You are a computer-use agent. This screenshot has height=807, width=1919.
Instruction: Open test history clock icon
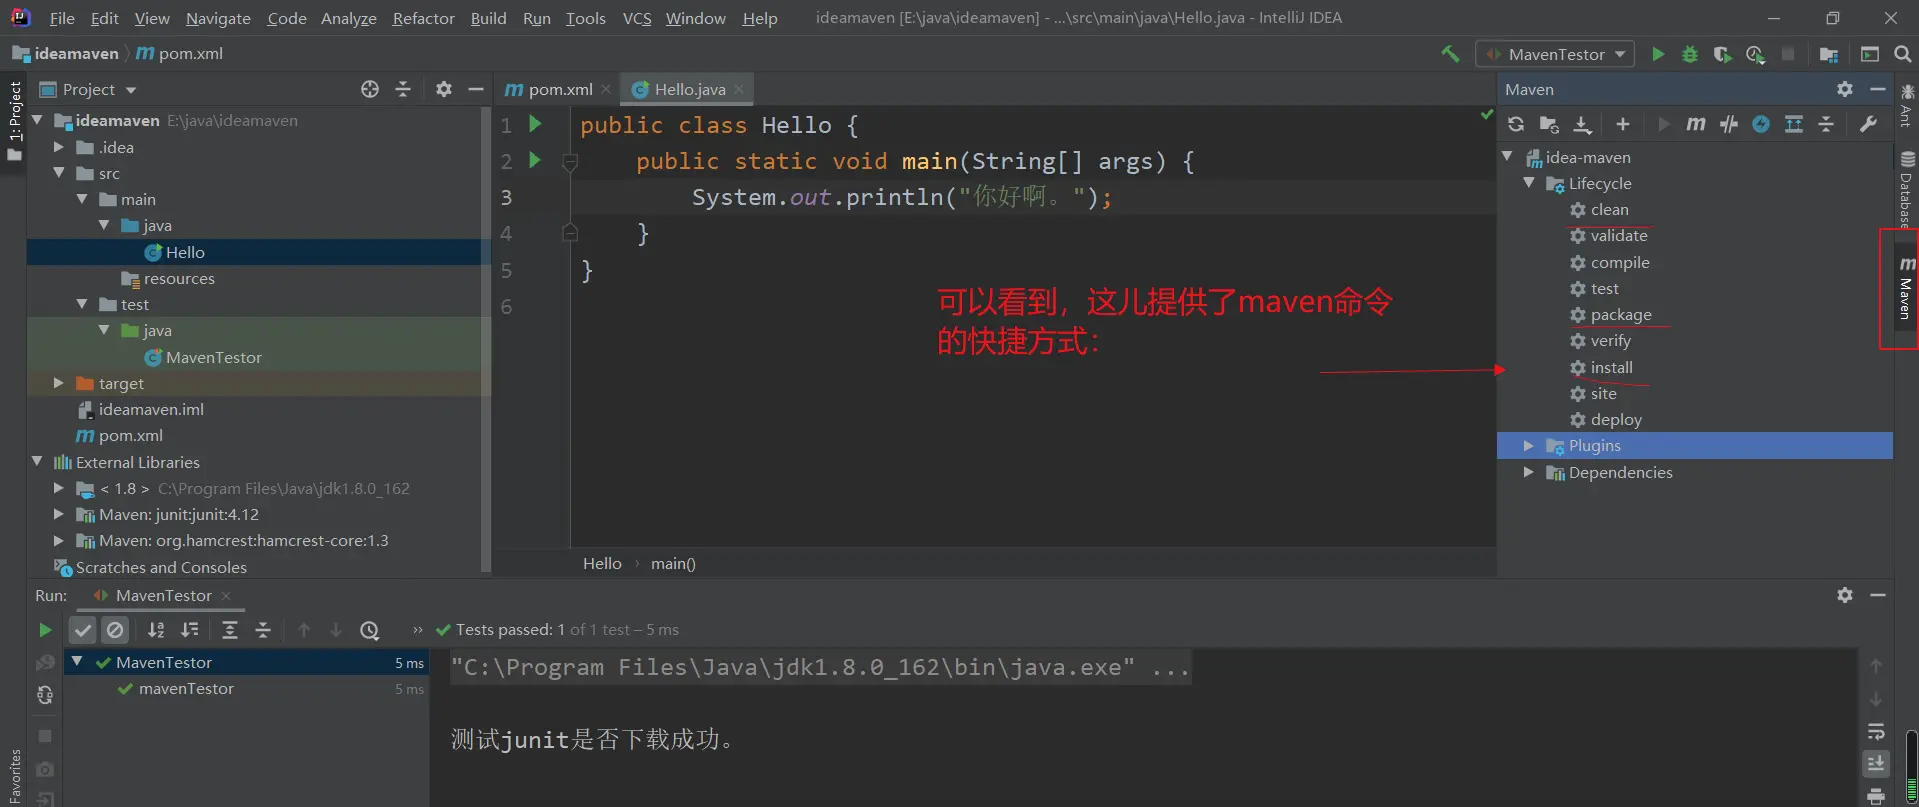coord(370,630)
